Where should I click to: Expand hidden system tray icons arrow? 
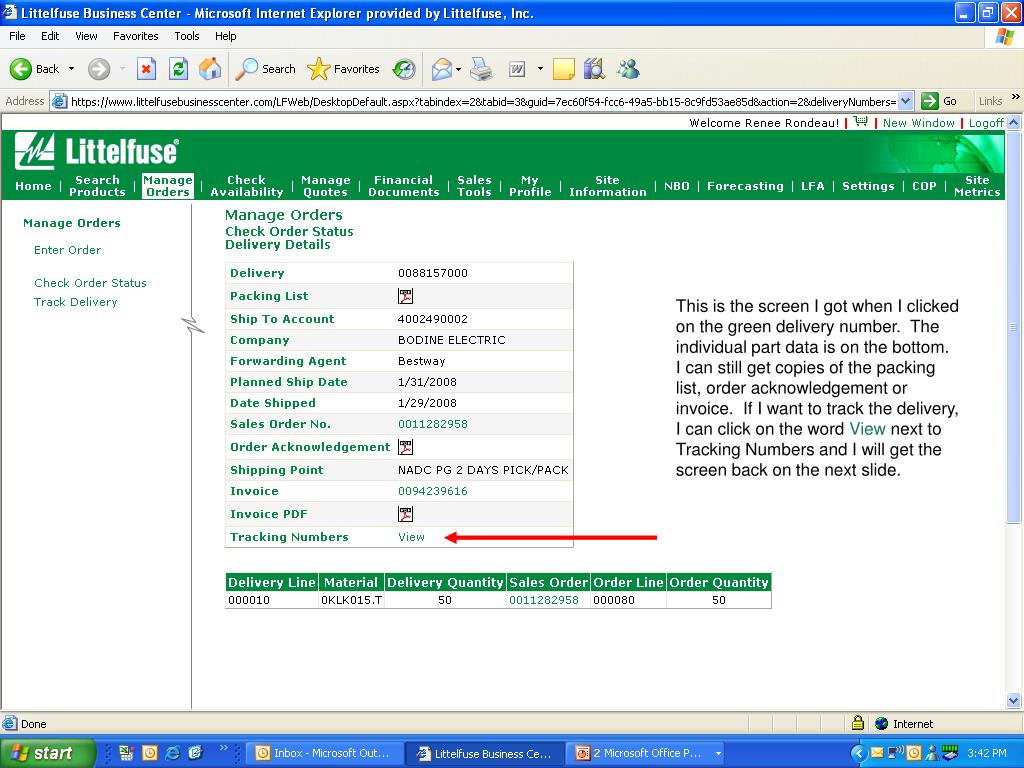tap(859, 753)
